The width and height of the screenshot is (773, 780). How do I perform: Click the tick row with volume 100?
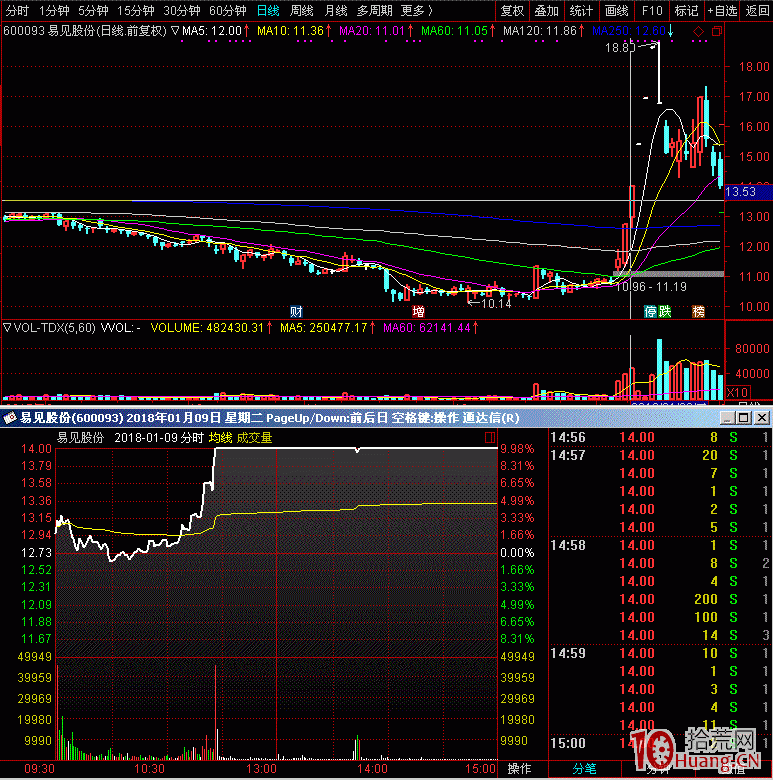tap(660, 617)
